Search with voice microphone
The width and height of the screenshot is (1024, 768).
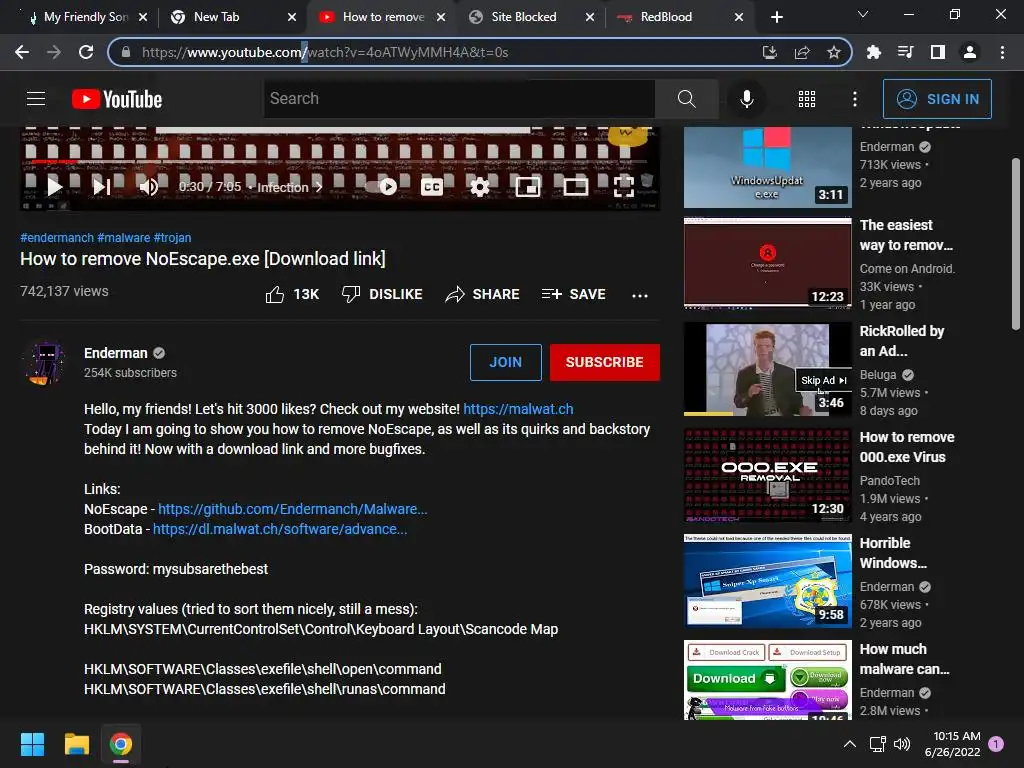pyautogui.click(x=746, y=99)
